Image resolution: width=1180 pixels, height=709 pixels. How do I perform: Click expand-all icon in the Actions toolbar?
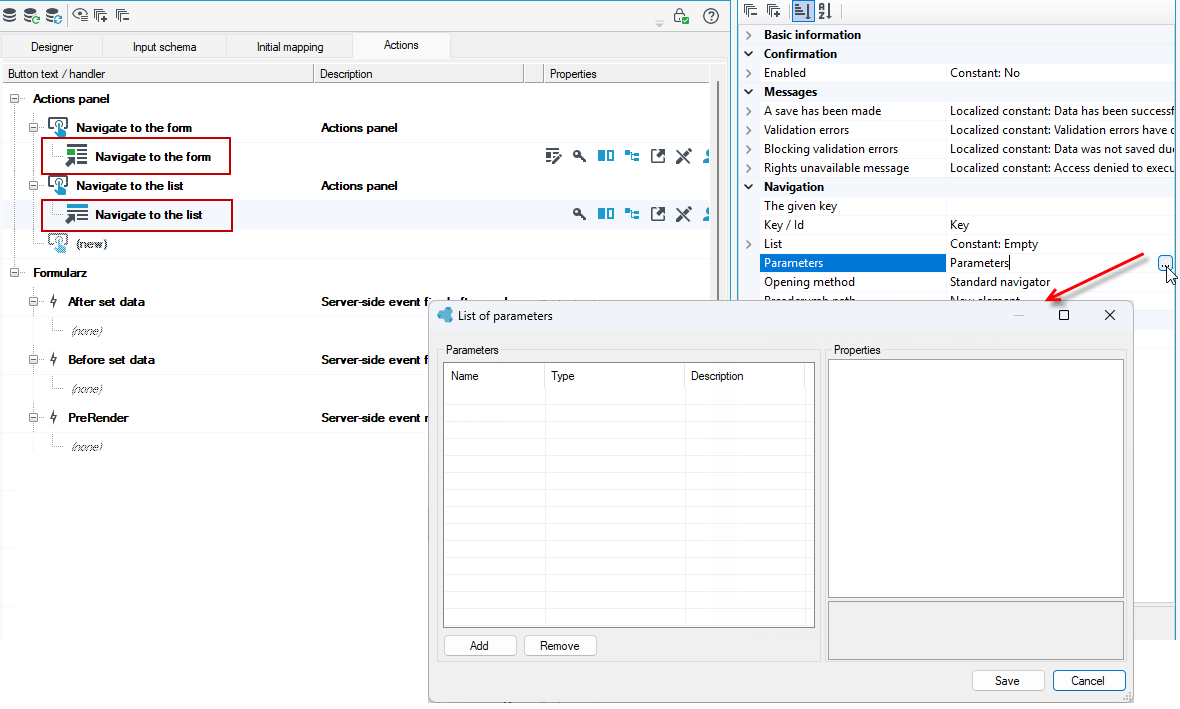coord(100,15)
